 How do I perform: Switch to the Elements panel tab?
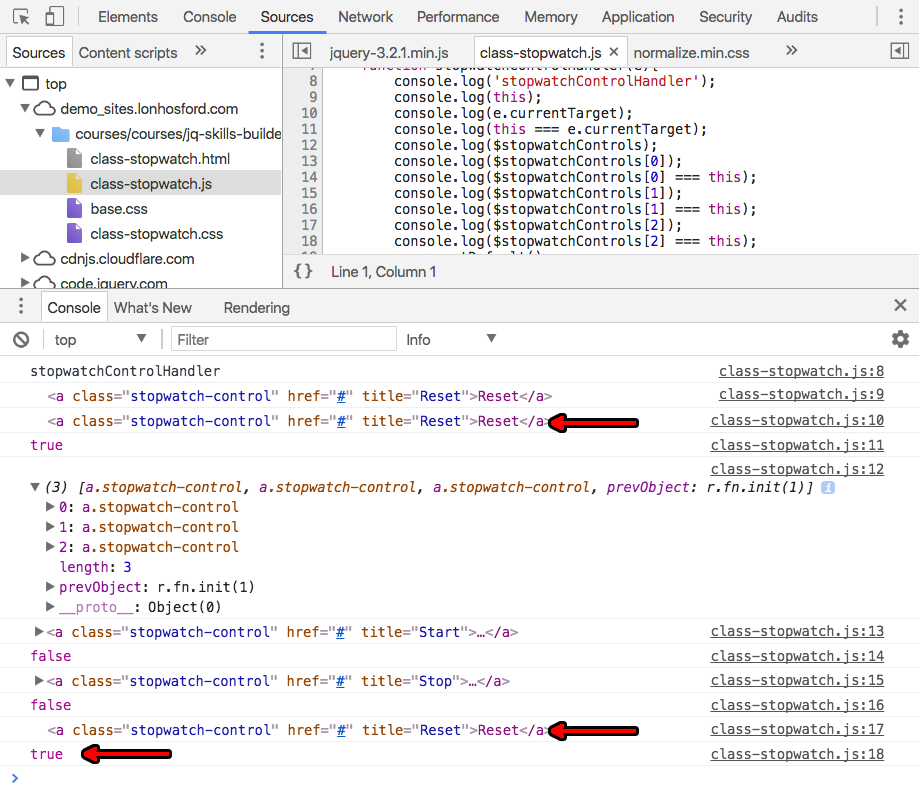(x=128, y=17)
